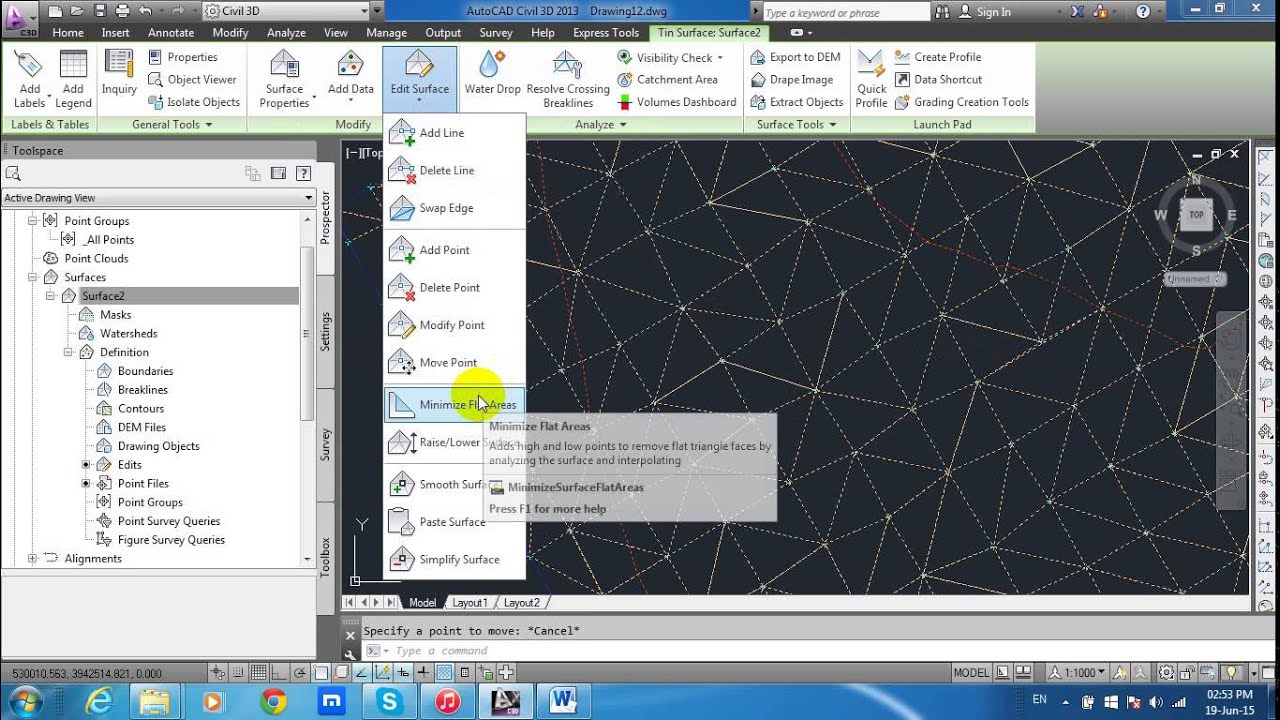Expand the Point Files node

tap(86, 484)
